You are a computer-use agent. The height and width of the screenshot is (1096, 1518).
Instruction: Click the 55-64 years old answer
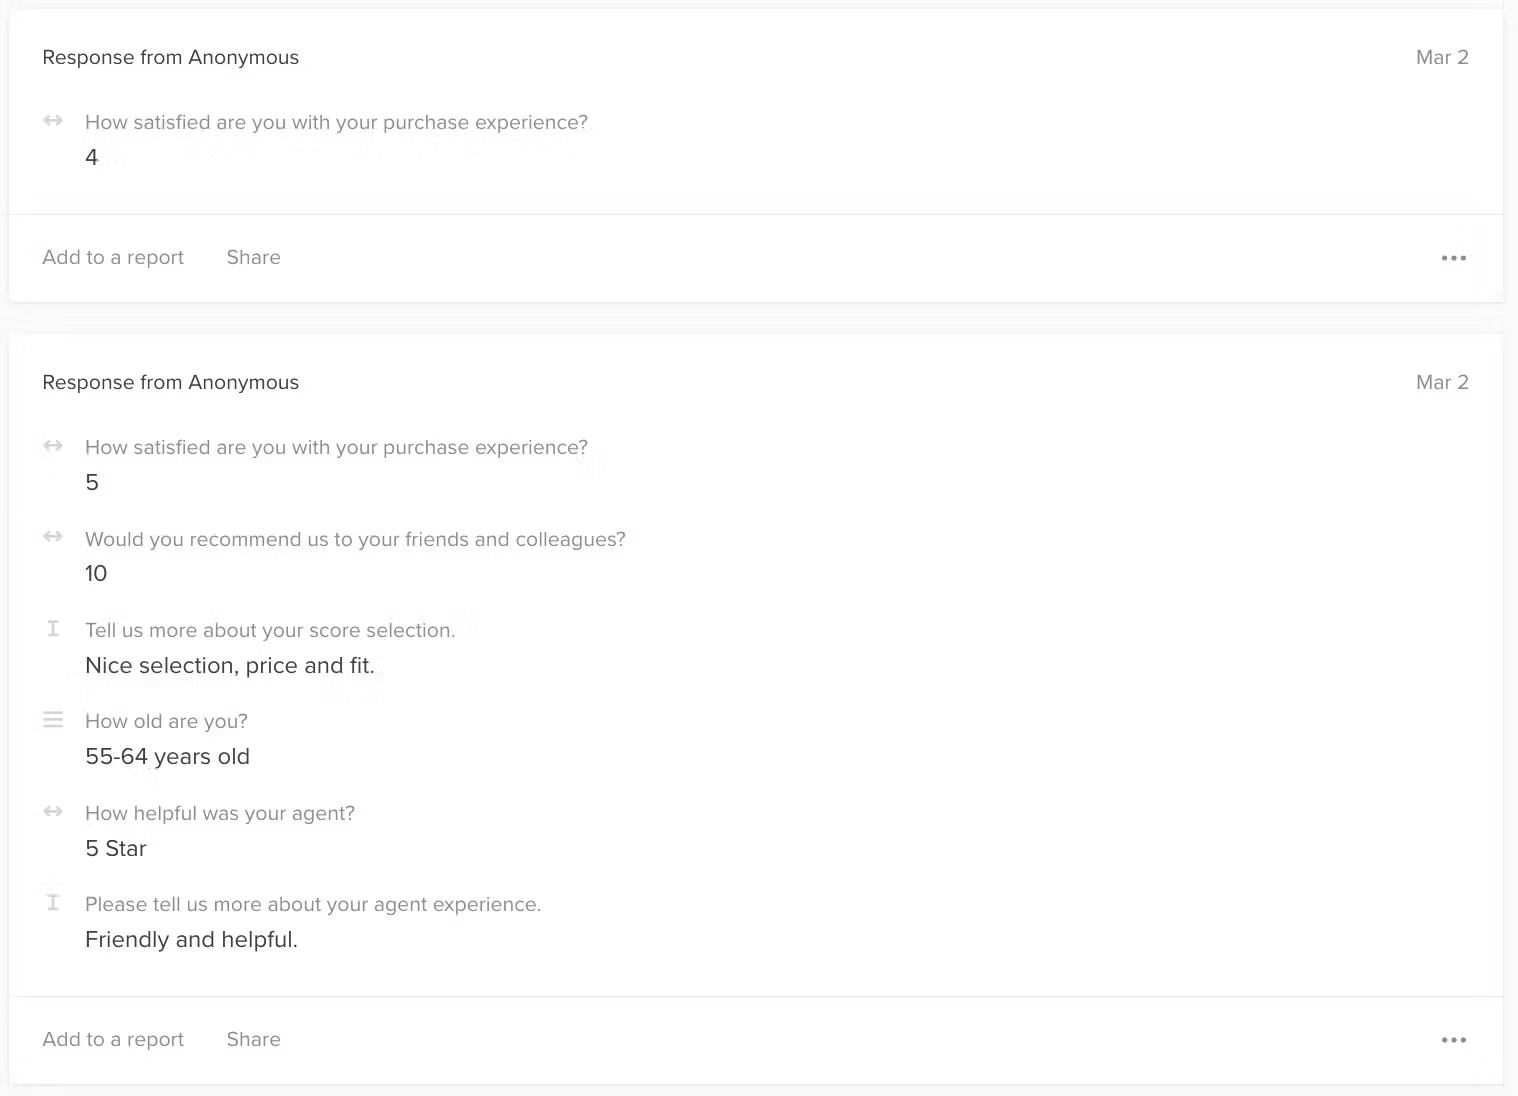tap(167, 757)
